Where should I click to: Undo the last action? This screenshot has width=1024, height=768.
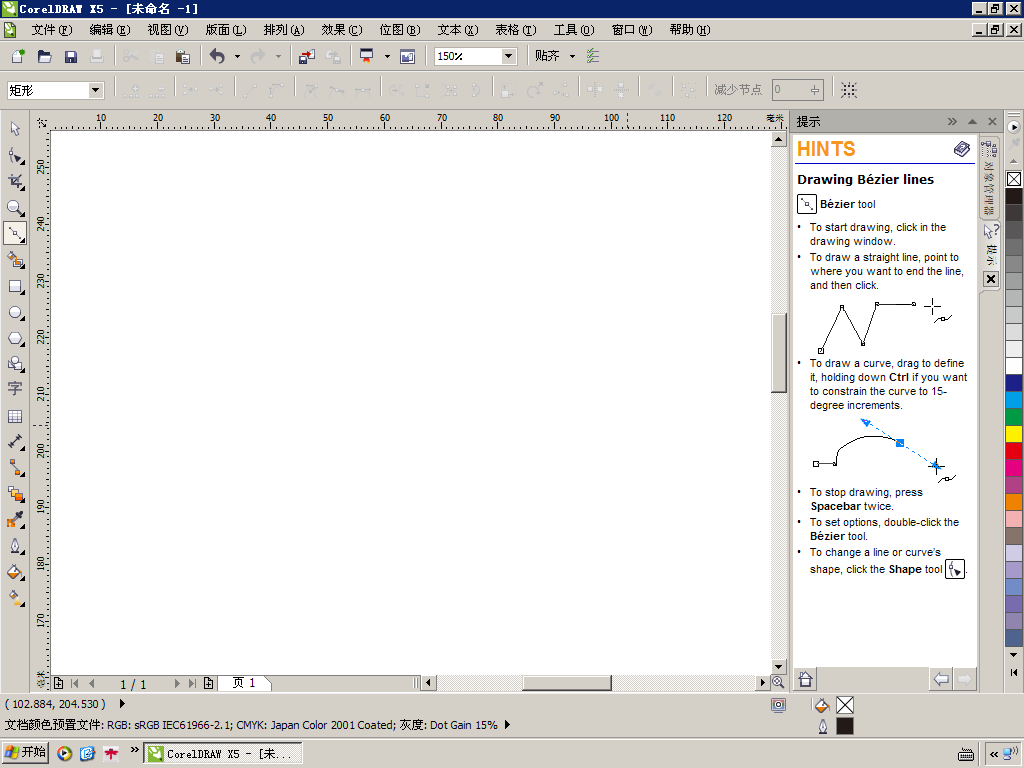click(x=217, y=57)
